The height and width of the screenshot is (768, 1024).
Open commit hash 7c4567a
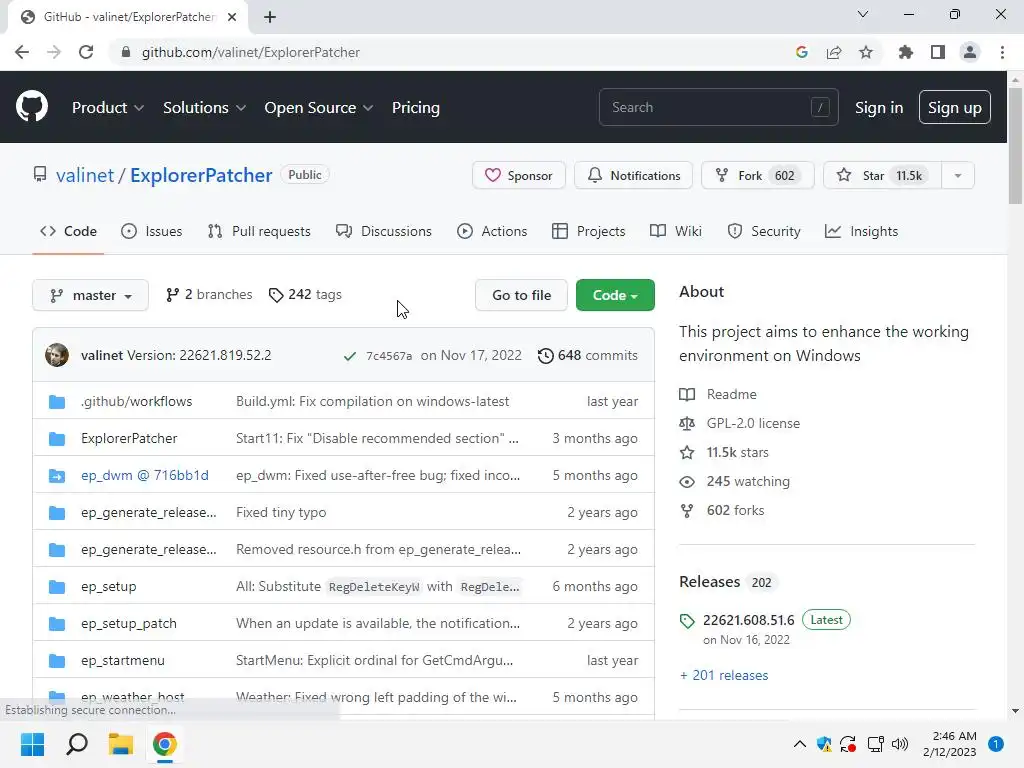click(x=389, y=356)
